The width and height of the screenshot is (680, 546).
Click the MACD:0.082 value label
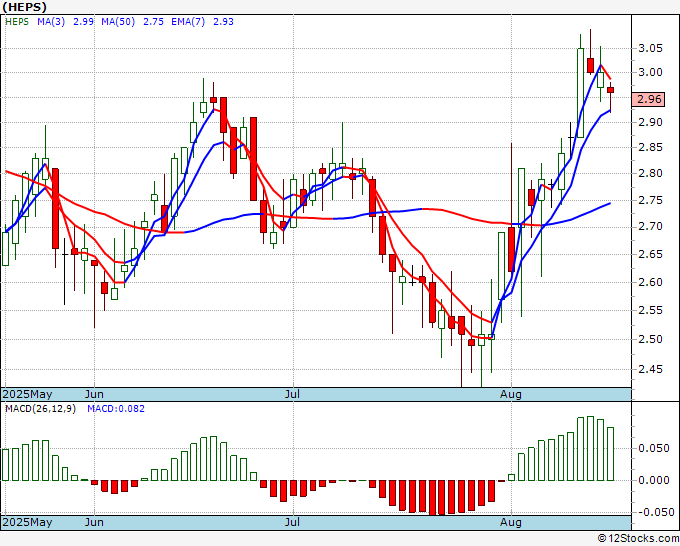pos(116,409)
